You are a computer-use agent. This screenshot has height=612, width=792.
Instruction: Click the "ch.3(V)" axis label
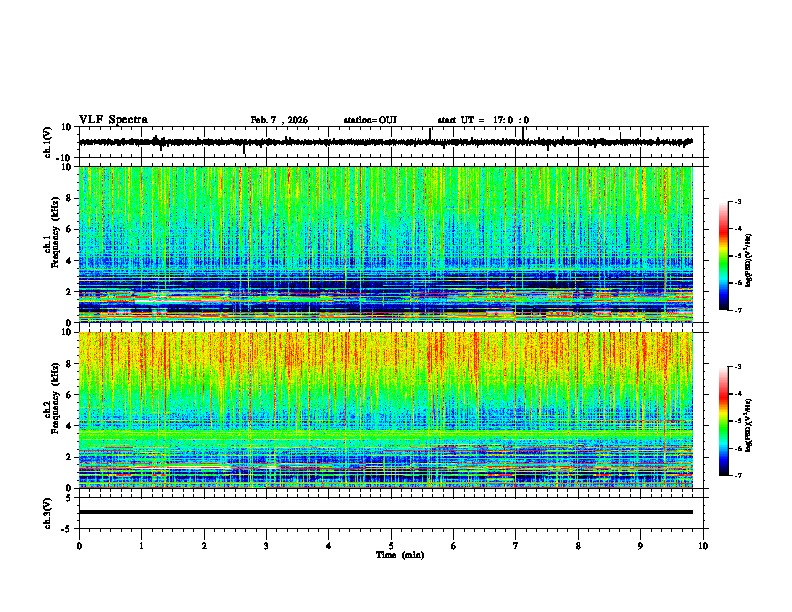tap(48, 513)
